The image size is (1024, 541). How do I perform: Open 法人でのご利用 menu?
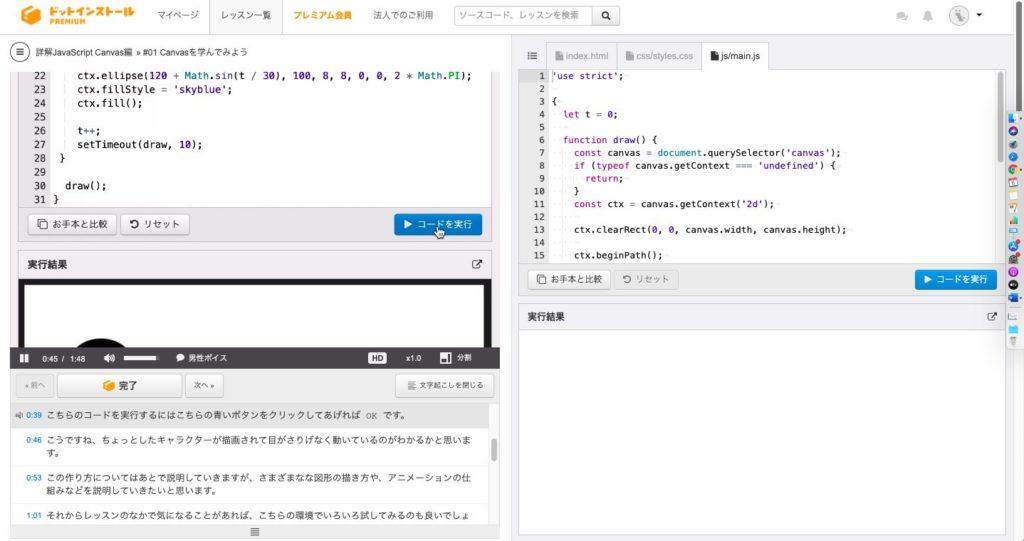coord(403,15)
